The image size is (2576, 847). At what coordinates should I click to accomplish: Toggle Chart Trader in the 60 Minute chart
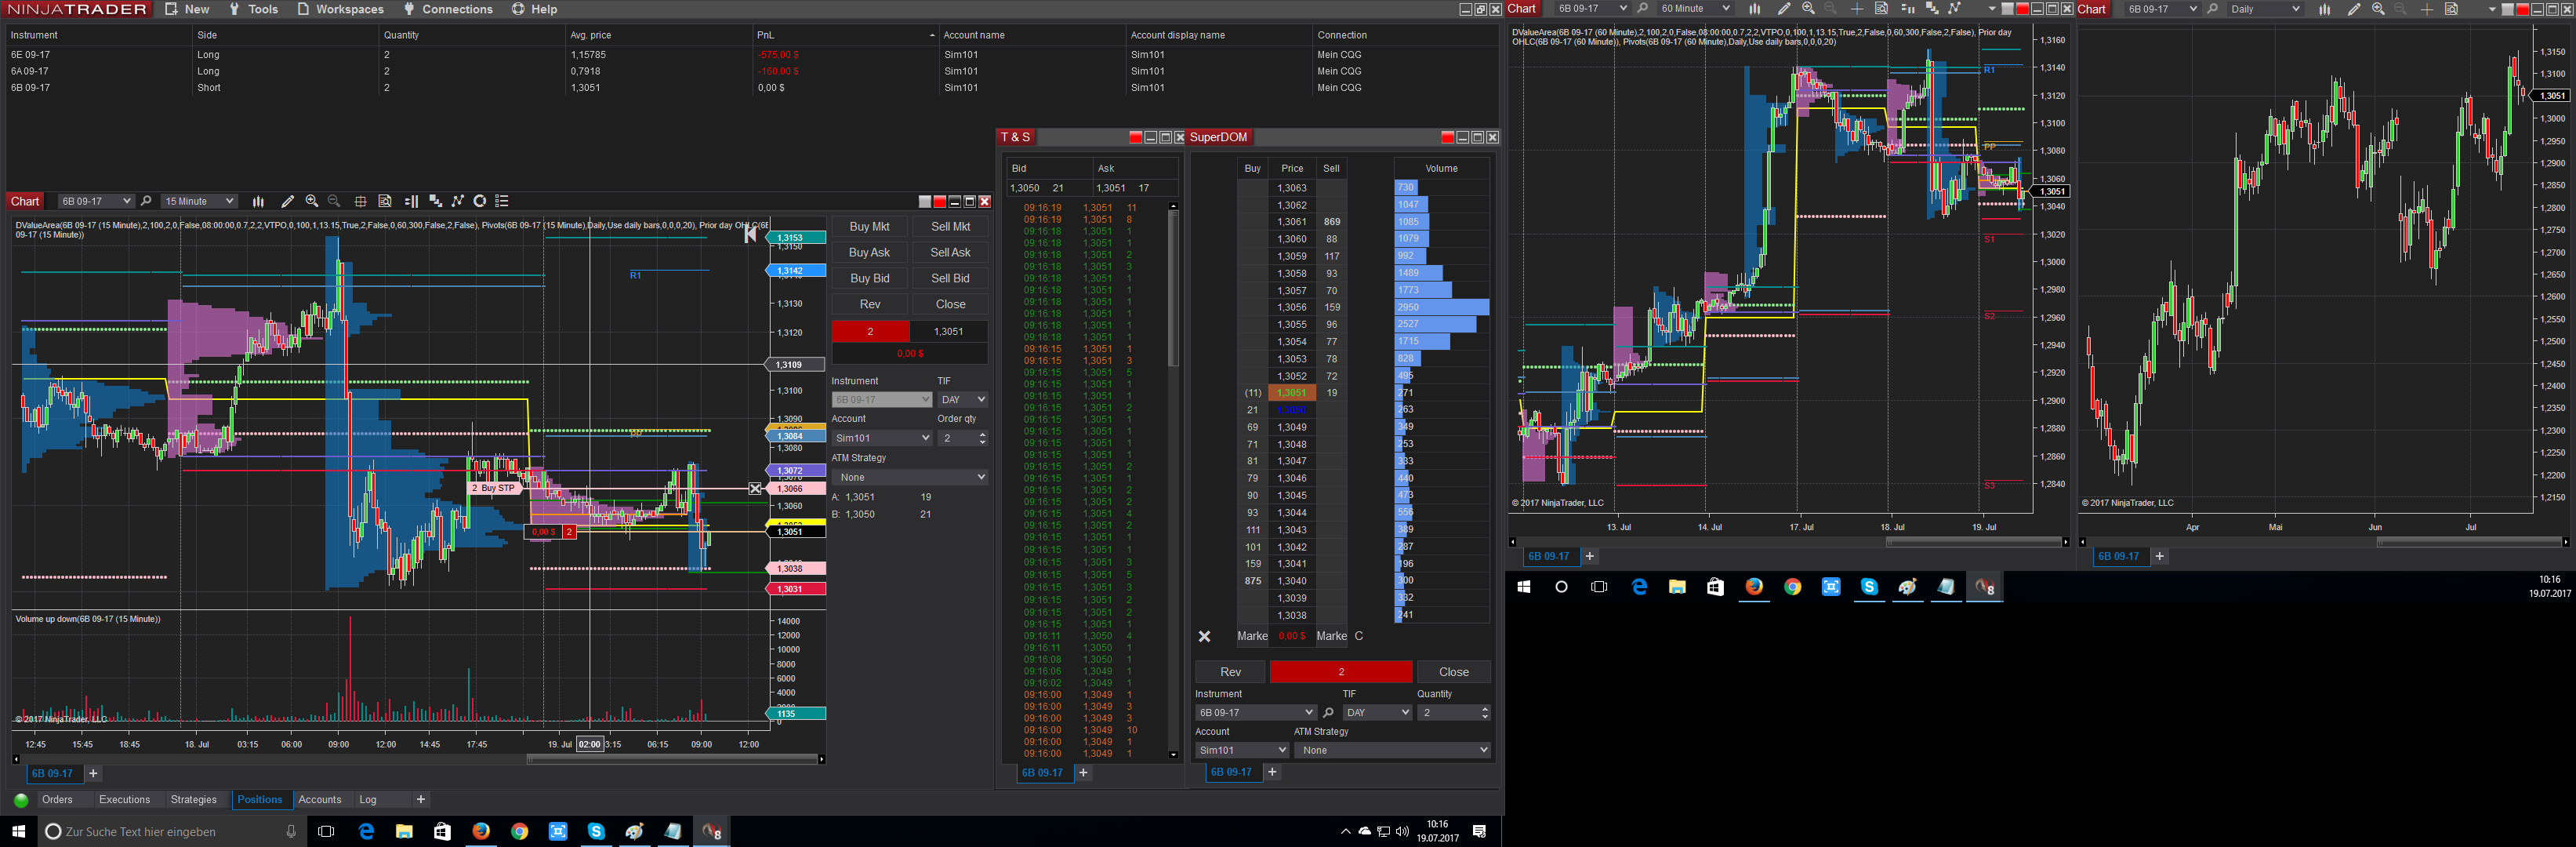click(1907, 9)
